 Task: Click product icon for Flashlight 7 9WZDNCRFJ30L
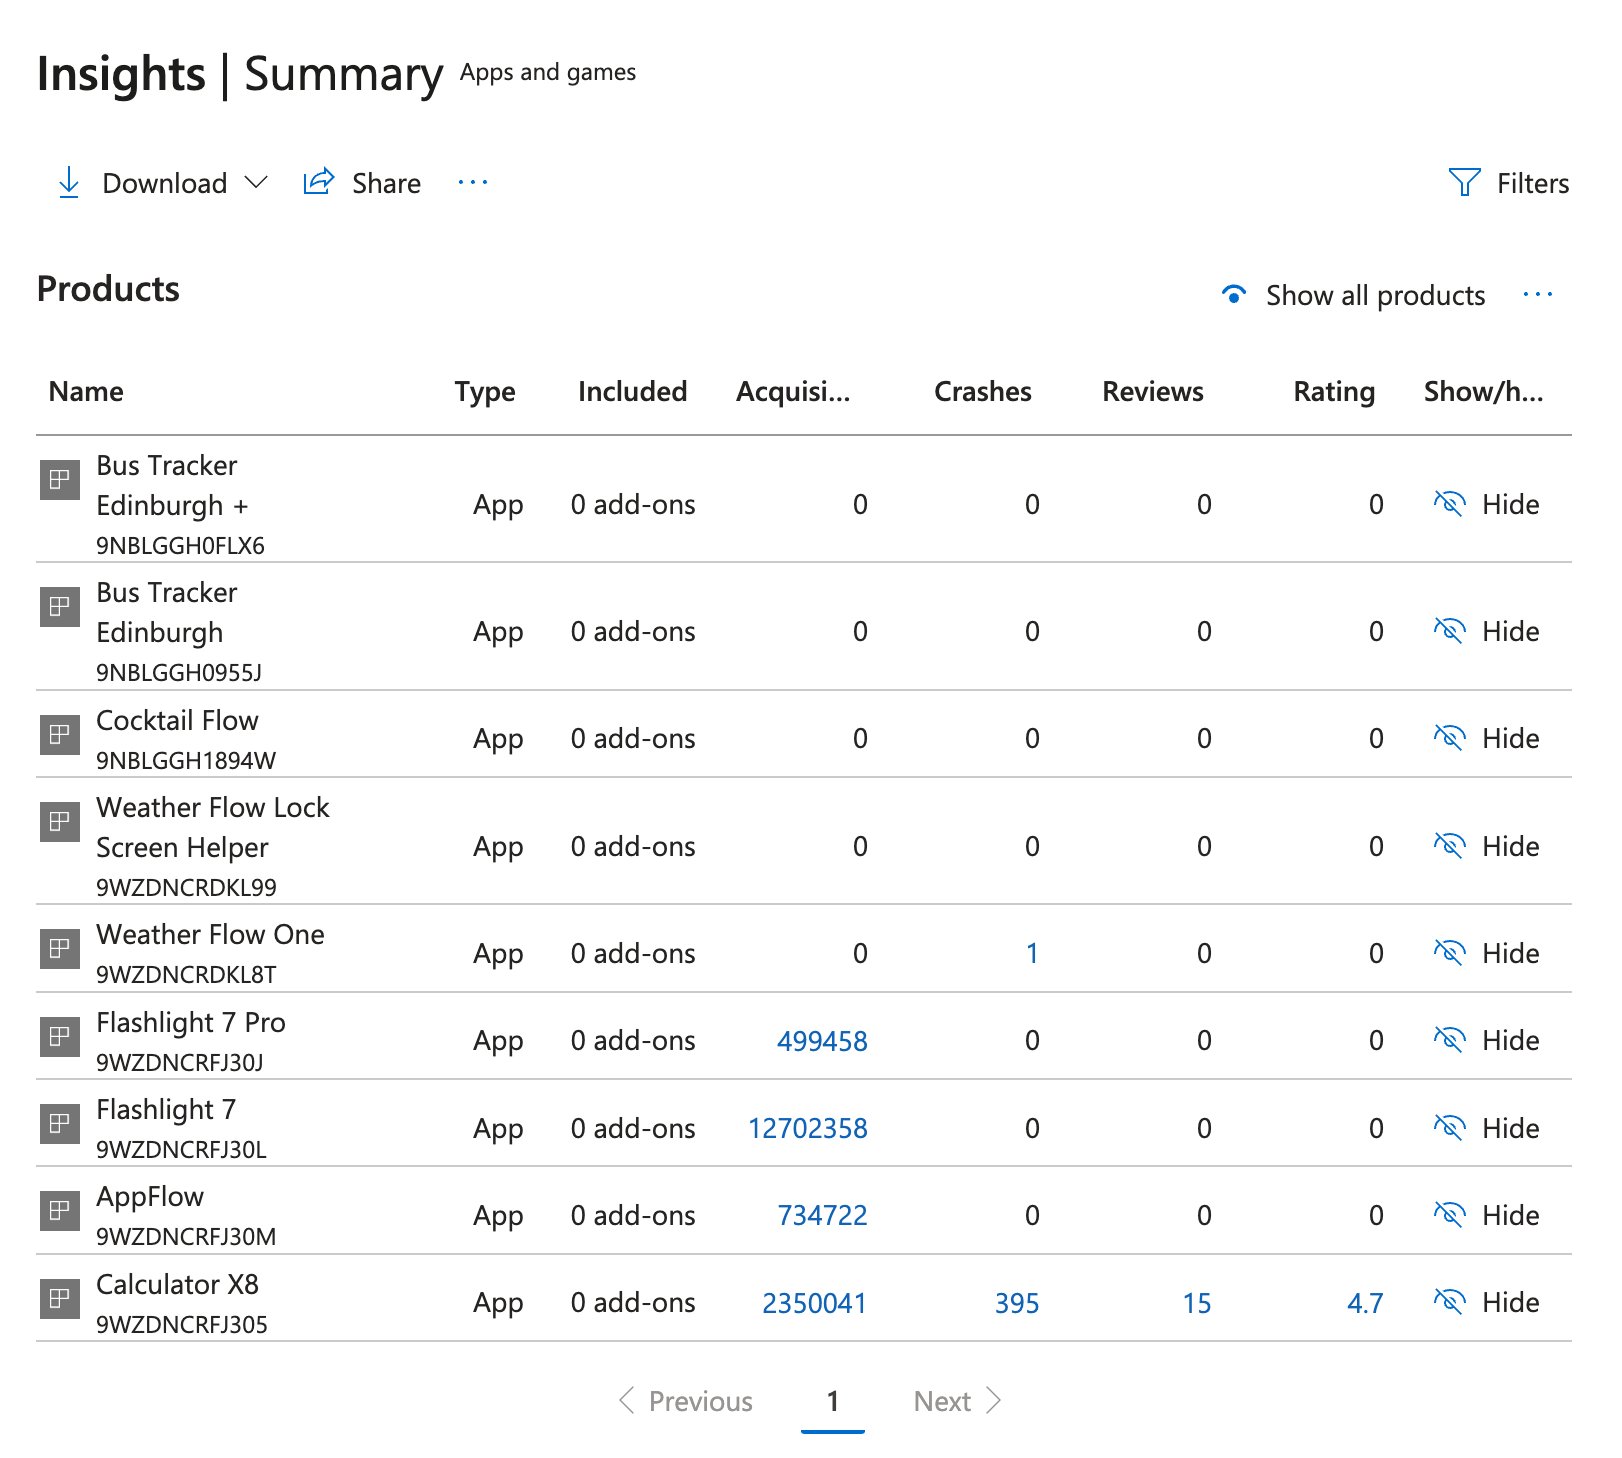tap(60, 1123)
